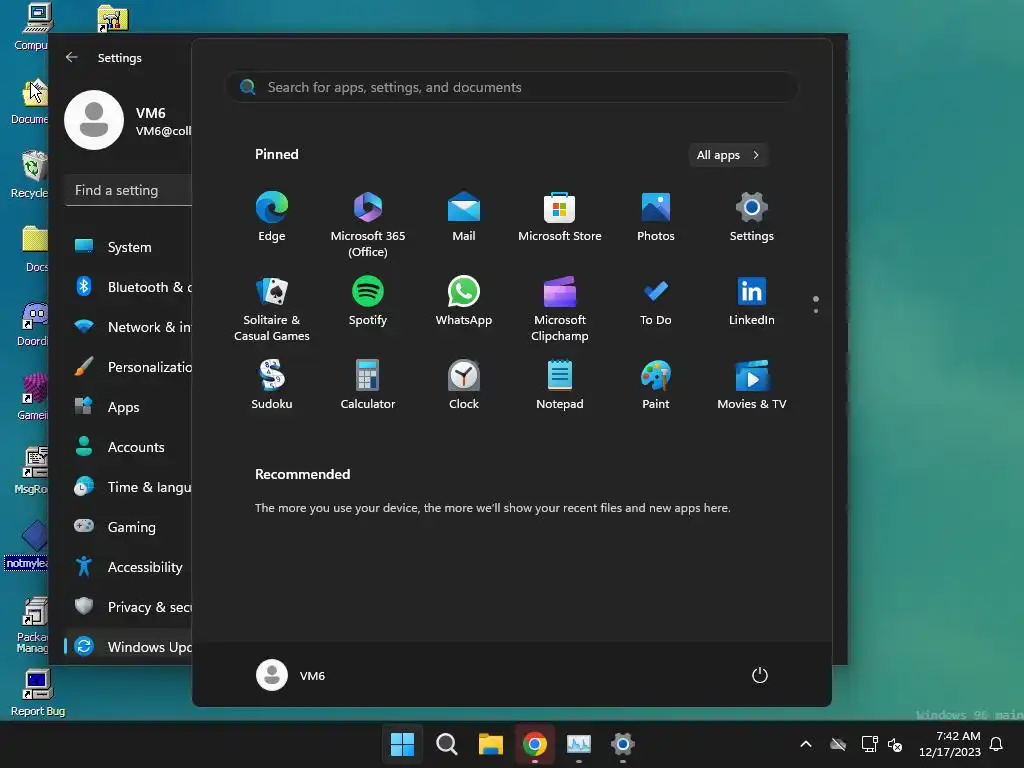This screenshot has width=1024, height=768.
Task: Switch to Settings on taskbar
Action: [623, 744]
